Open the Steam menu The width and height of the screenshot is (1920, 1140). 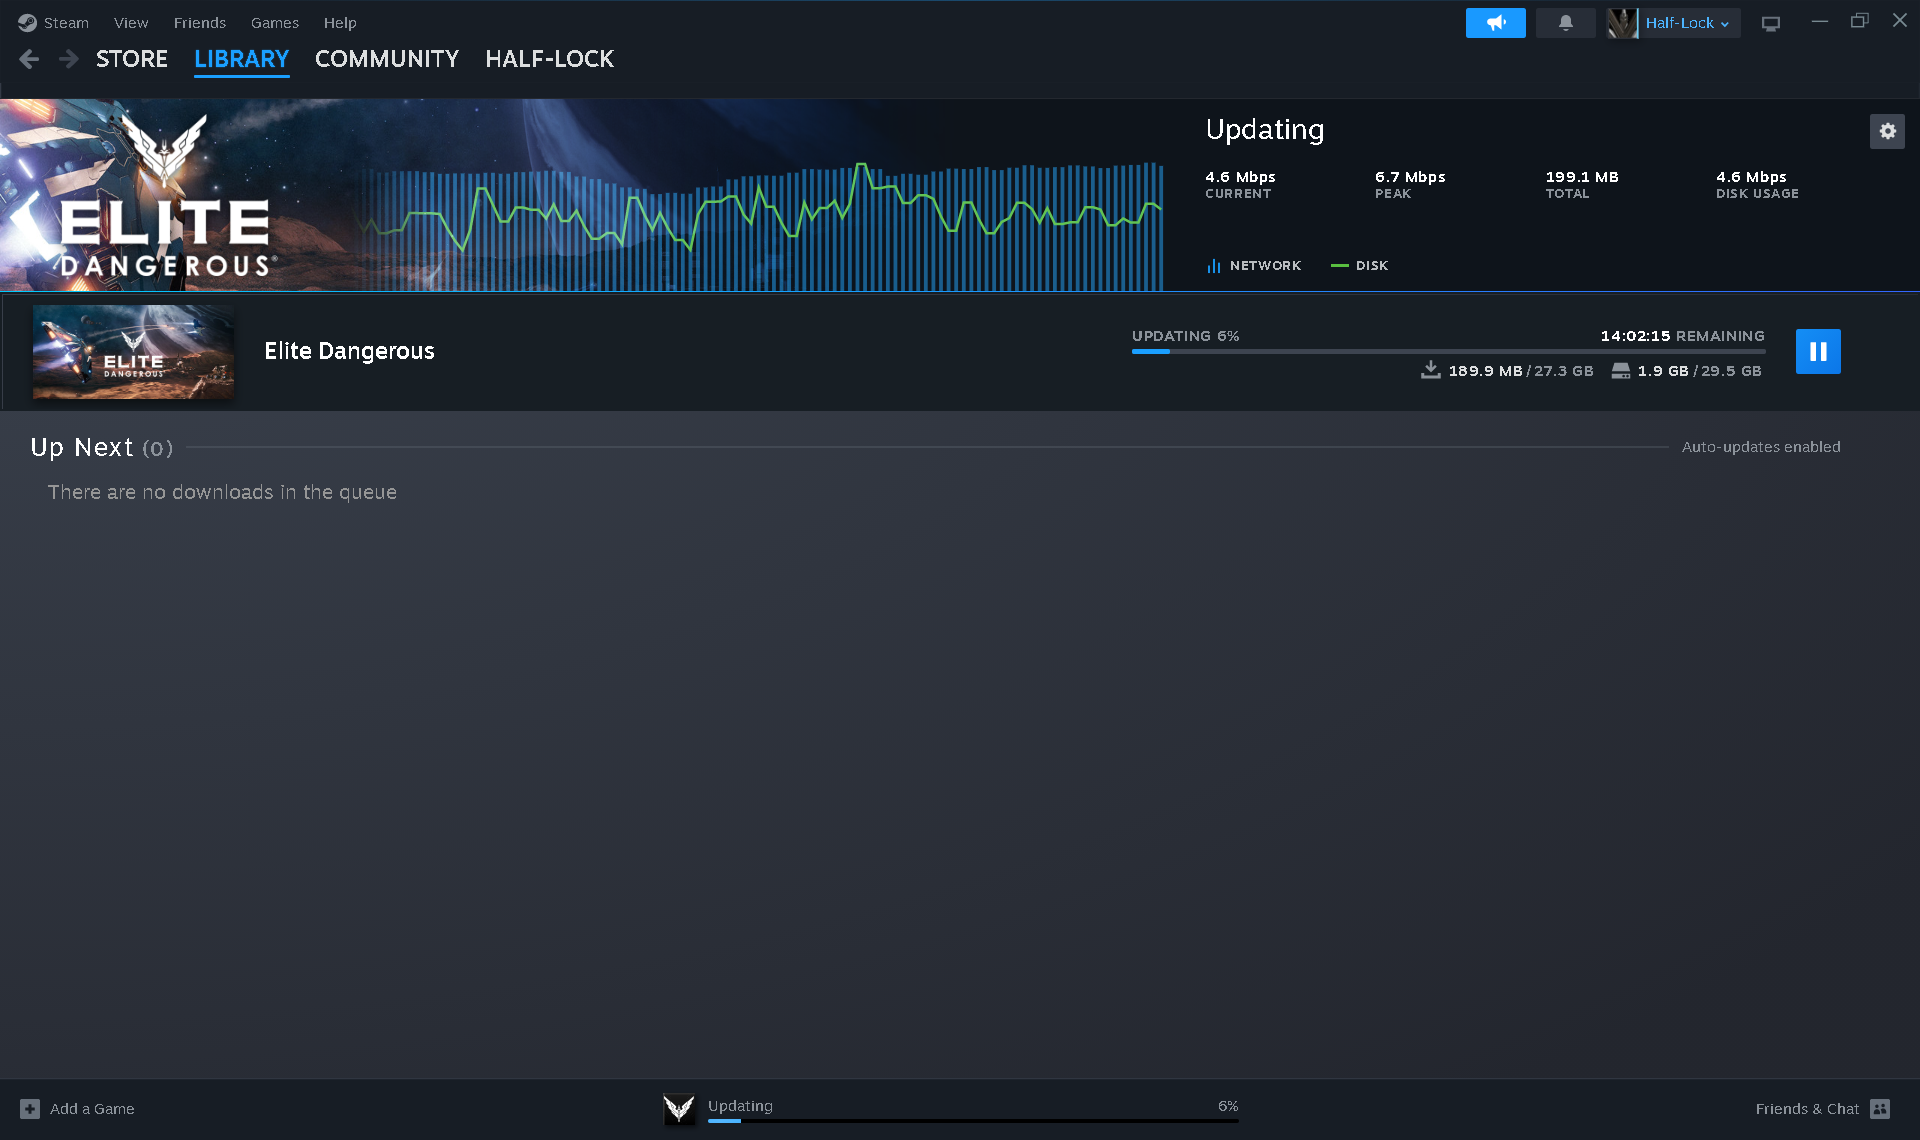coord(66,22)
